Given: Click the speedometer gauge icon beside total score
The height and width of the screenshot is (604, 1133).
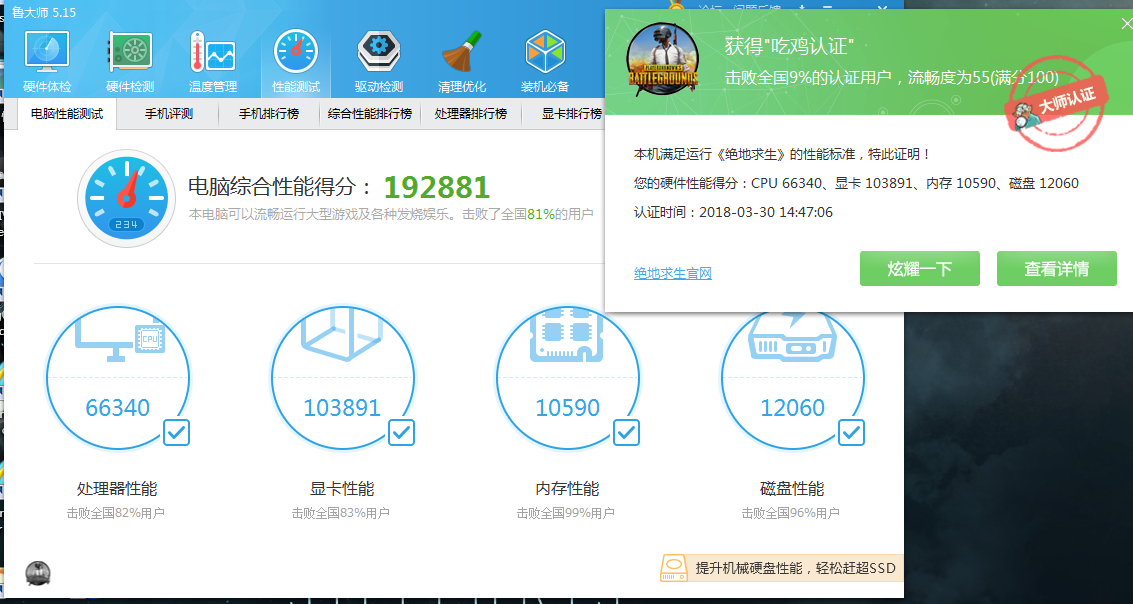Looking at the screenshot, I should click(x=126, y=198).
